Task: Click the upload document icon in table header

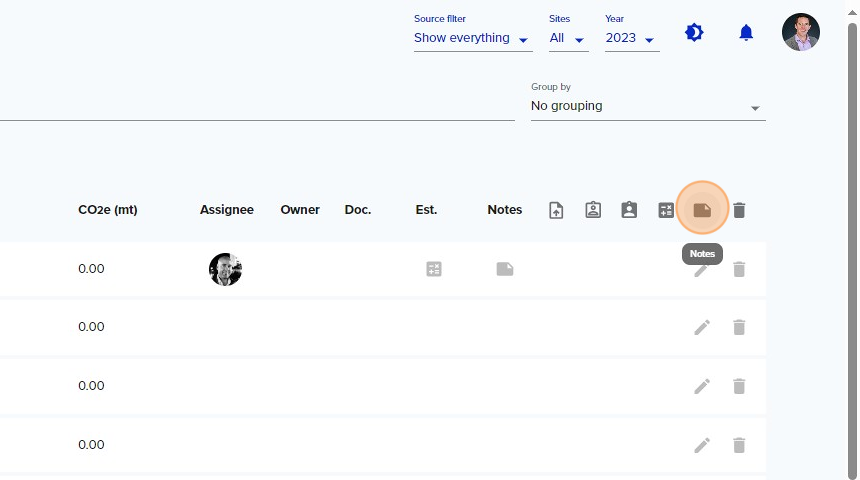Action: point(556,210)
